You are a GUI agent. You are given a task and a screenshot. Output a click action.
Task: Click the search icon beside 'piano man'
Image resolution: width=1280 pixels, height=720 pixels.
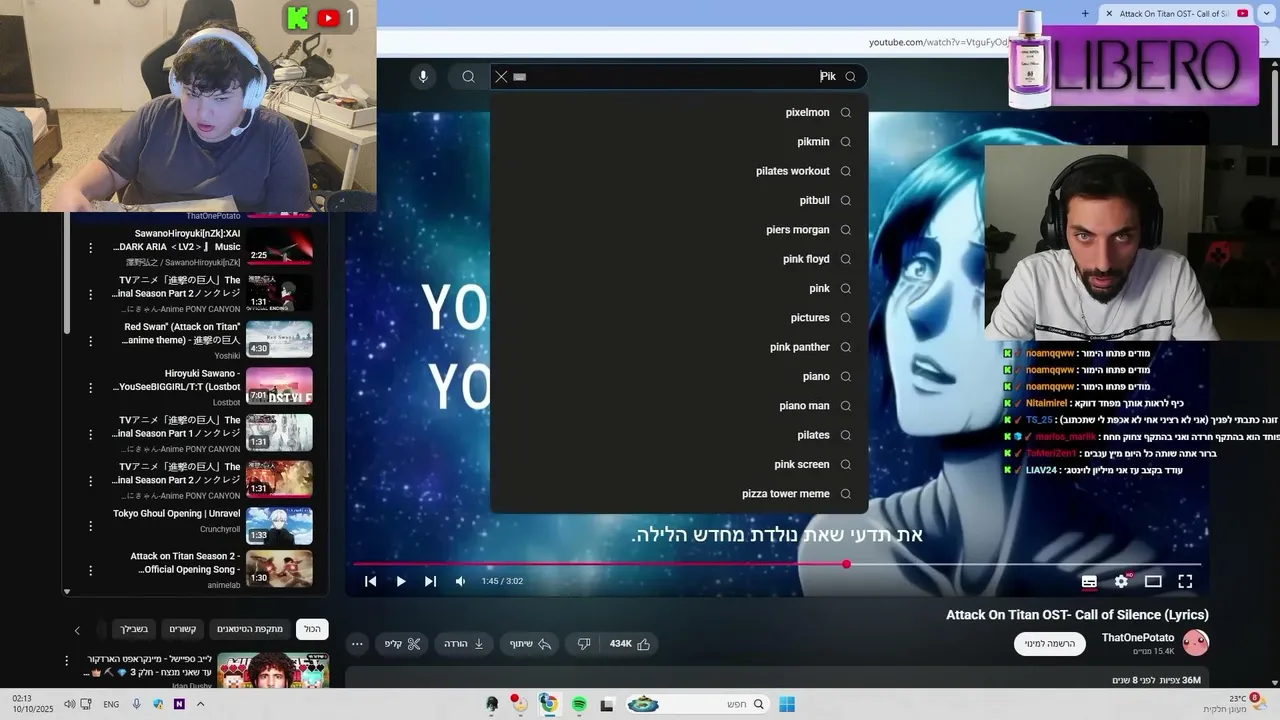[x=846, y=406]
